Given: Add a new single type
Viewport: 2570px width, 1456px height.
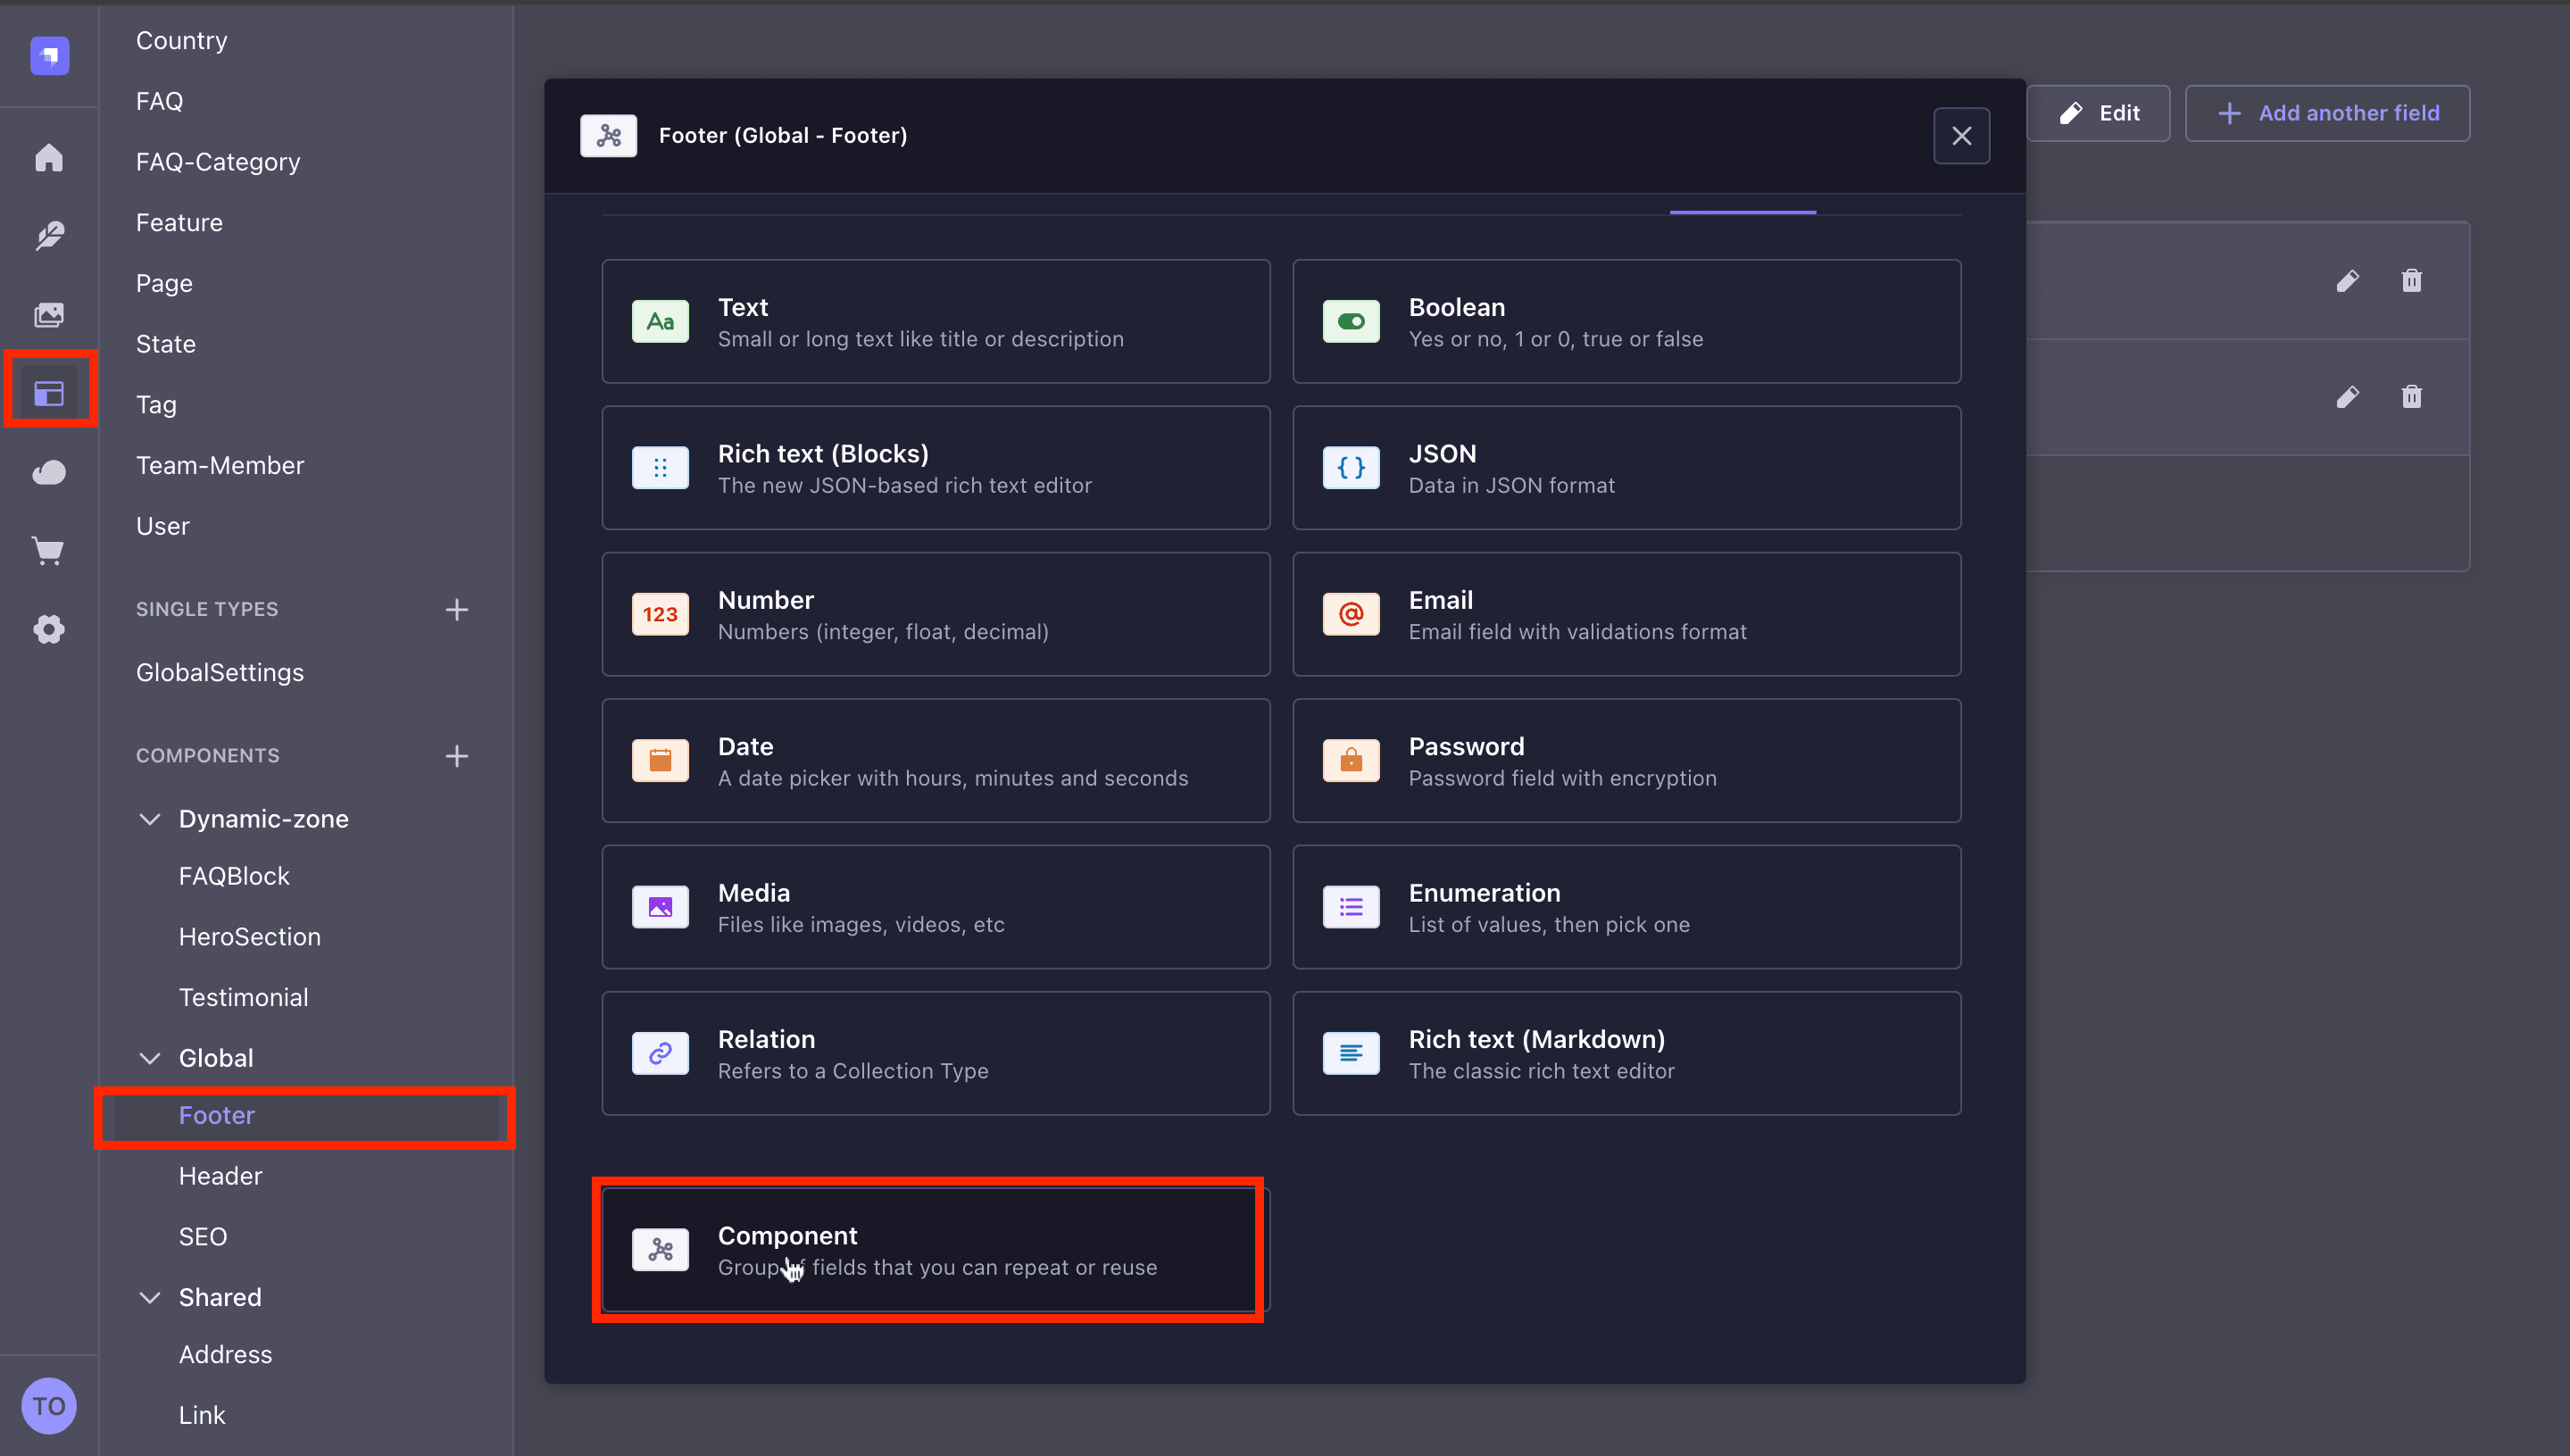Looking at the screenshot, I should 457,609.
